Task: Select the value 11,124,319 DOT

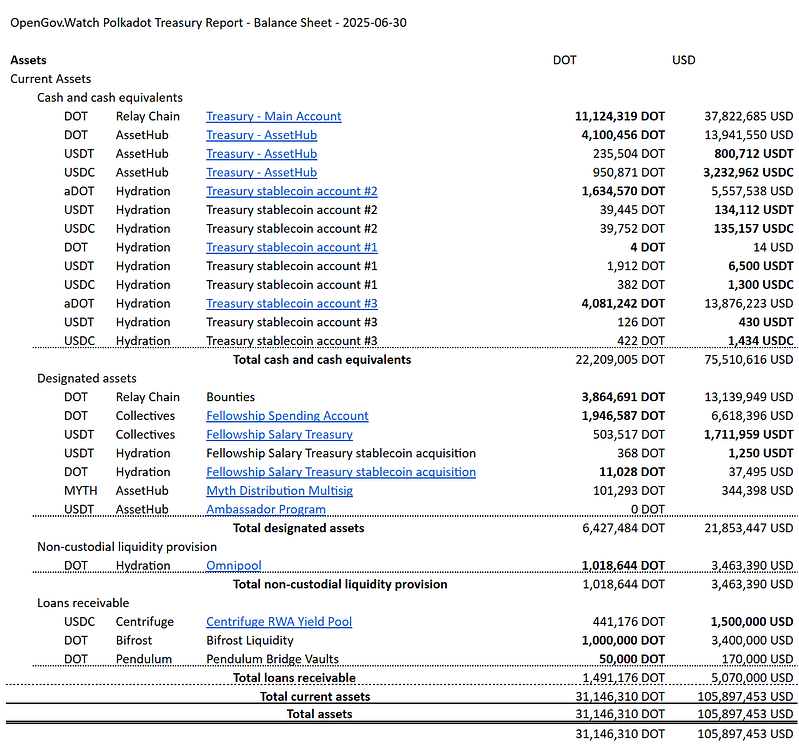Action: [x=620, y=116]
